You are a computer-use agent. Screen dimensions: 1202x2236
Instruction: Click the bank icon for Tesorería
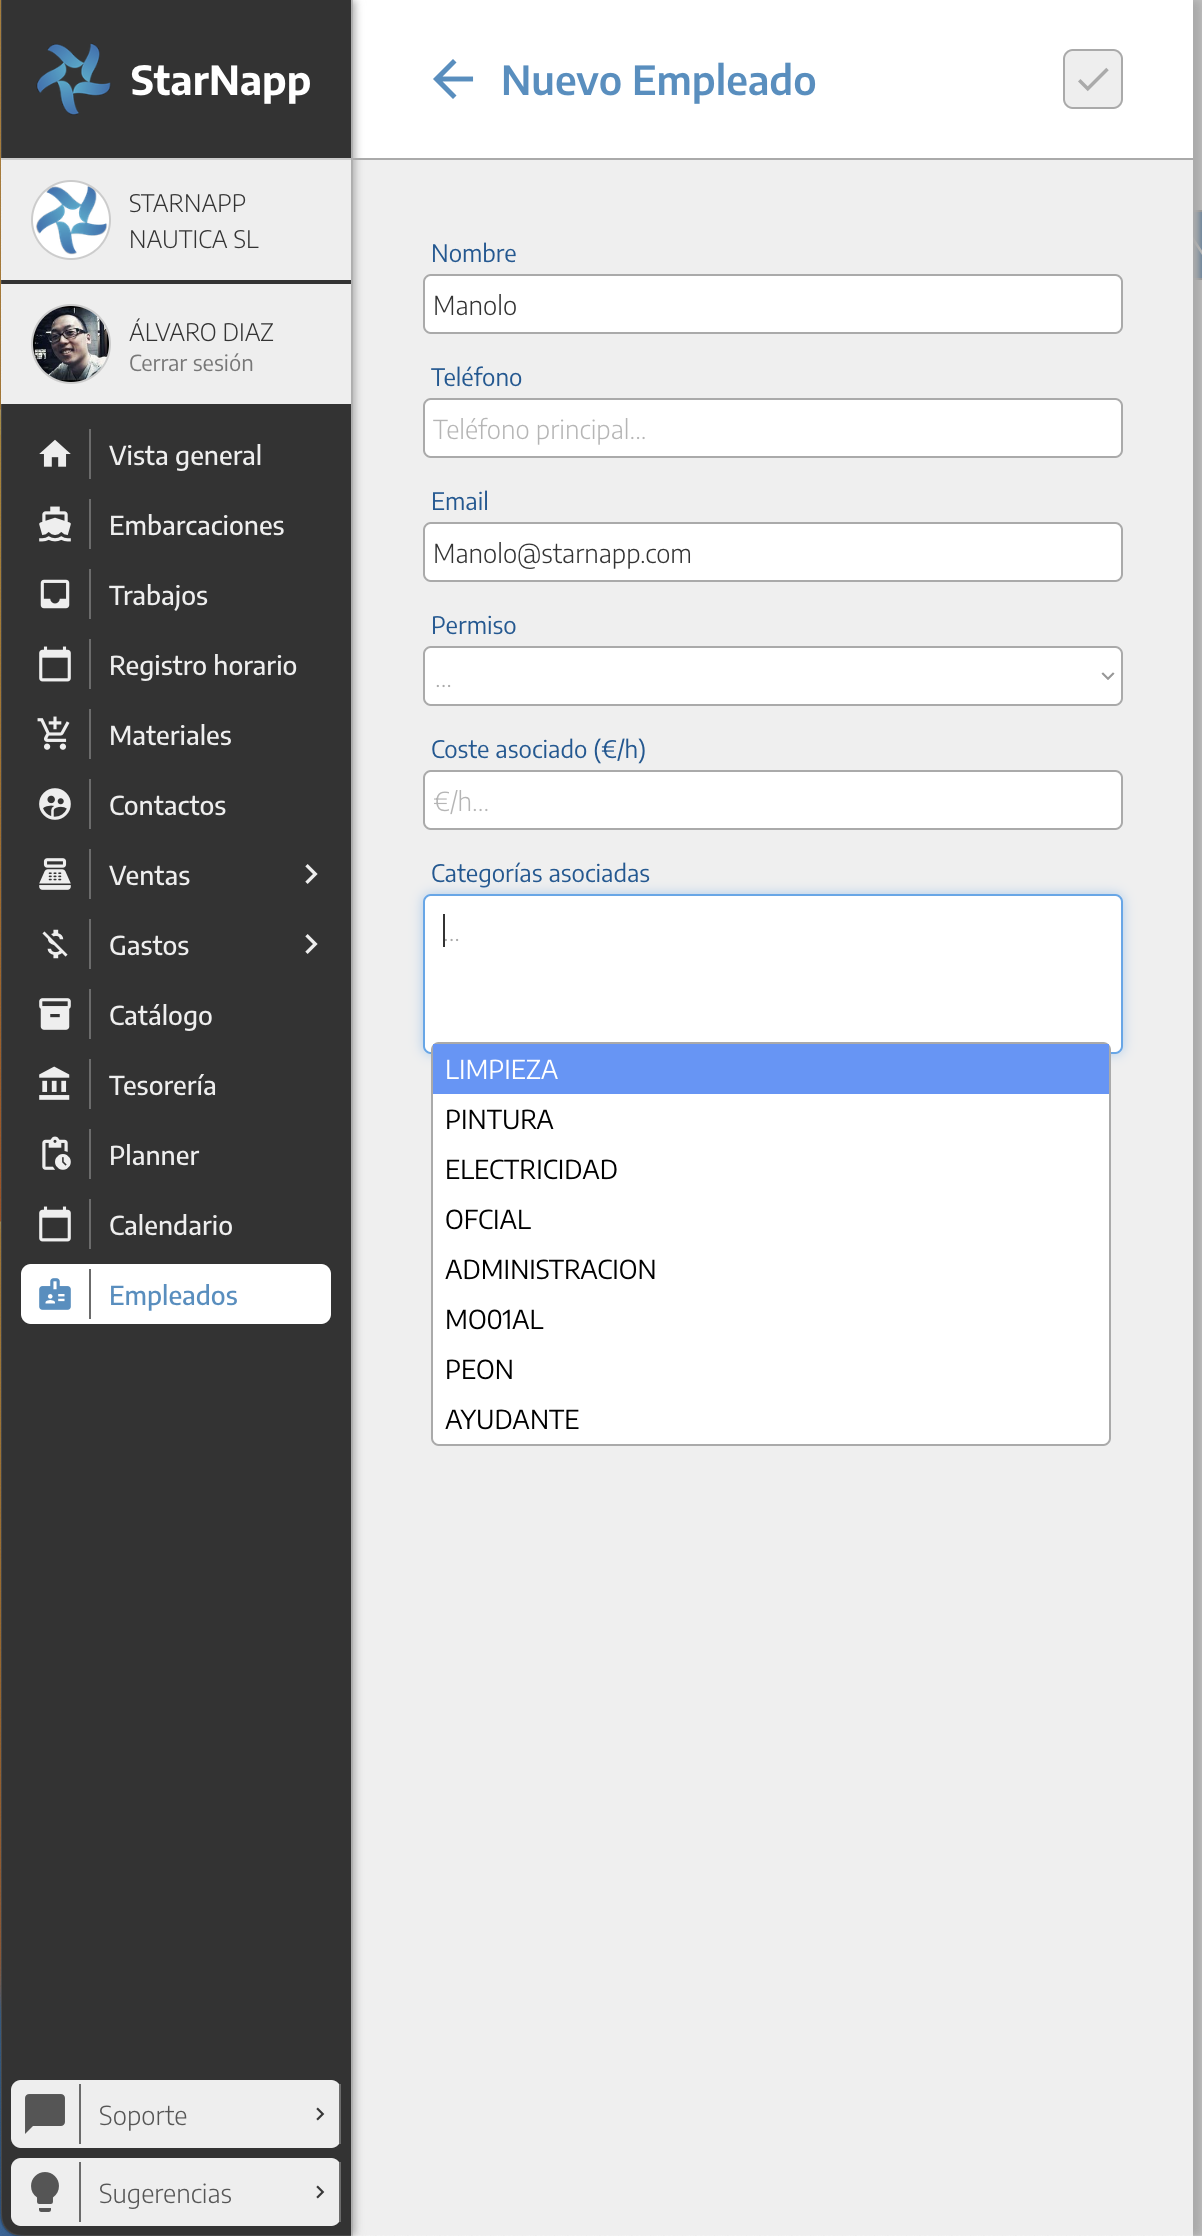tap(55, 1085)
